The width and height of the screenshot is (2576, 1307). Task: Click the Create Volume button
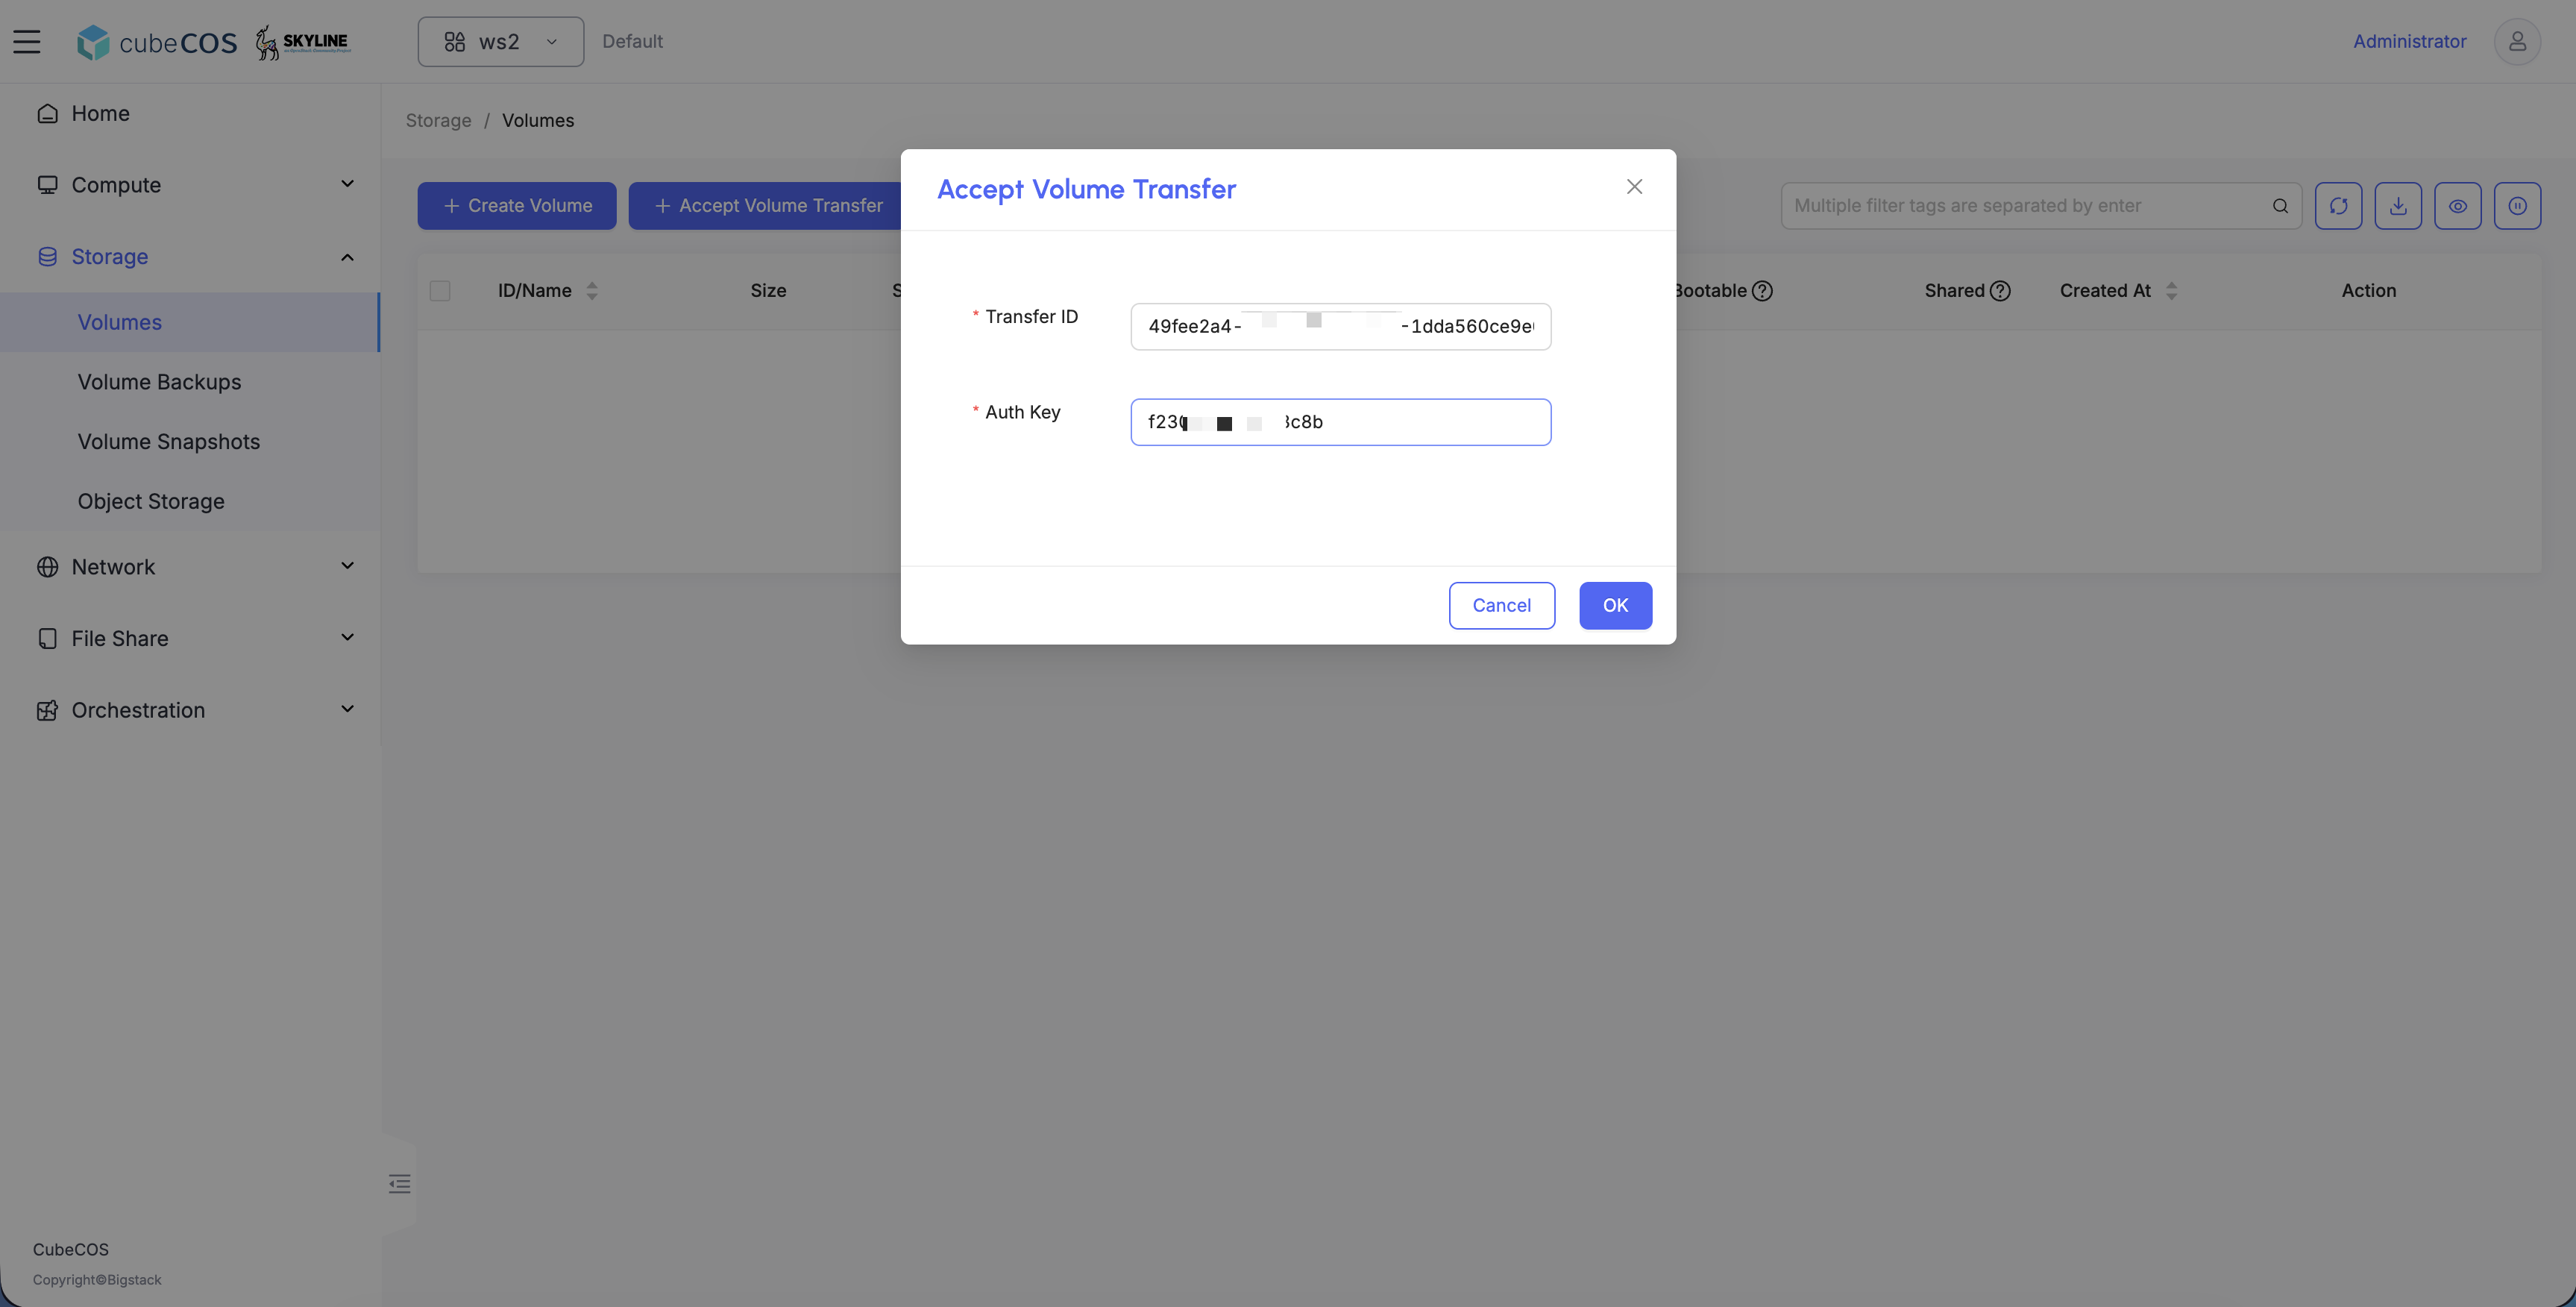[517, 206]
